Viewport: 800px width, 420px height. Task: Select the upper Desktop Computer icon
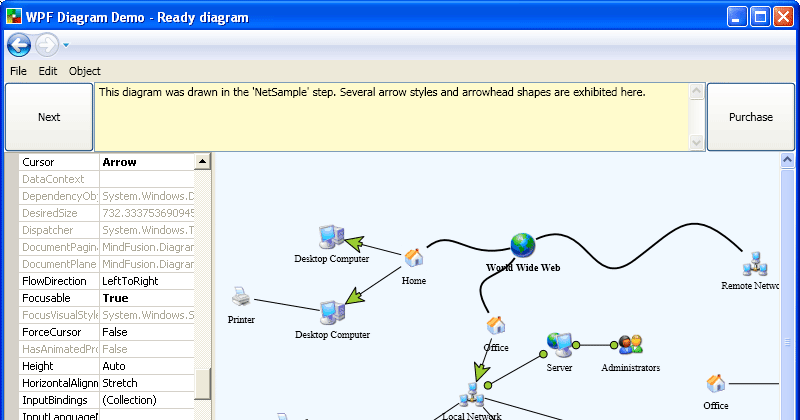[x=330, y=236]
